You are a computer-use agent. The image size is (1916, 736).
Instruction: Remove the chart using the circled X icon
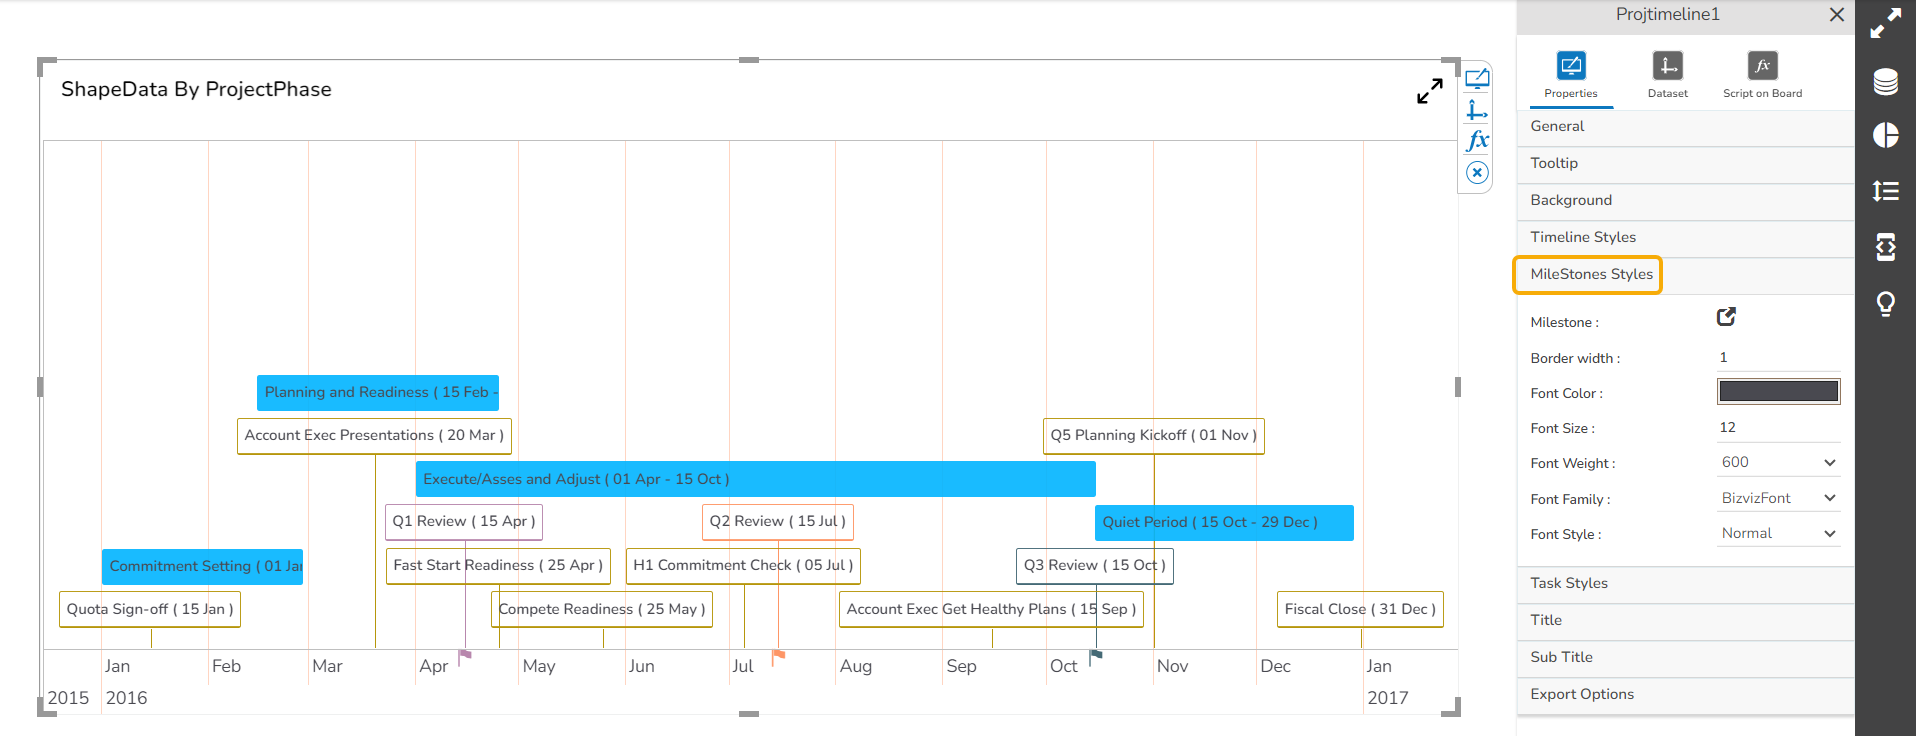1477,173
